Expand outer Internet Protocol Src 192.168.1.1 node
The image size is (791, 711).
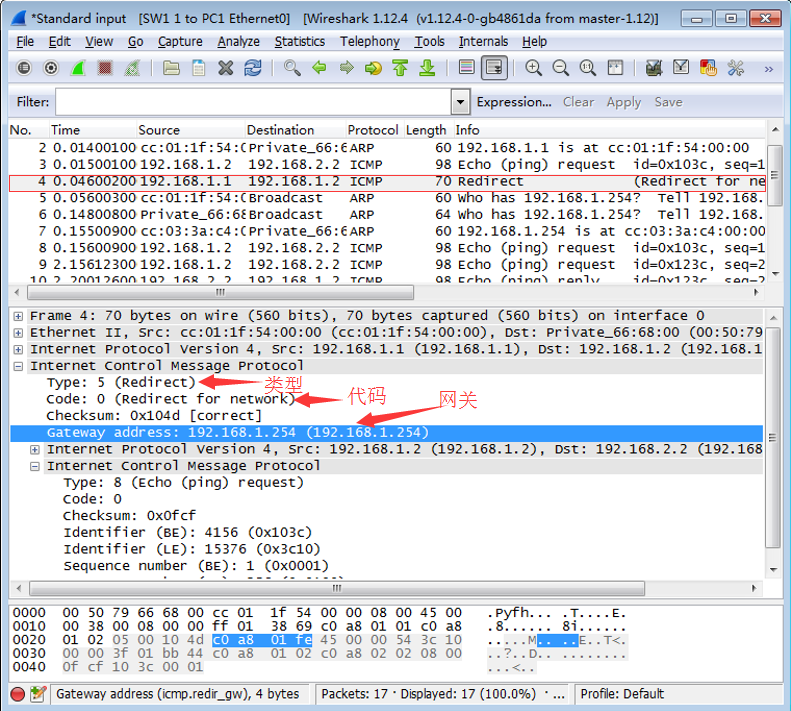(18, 350)
